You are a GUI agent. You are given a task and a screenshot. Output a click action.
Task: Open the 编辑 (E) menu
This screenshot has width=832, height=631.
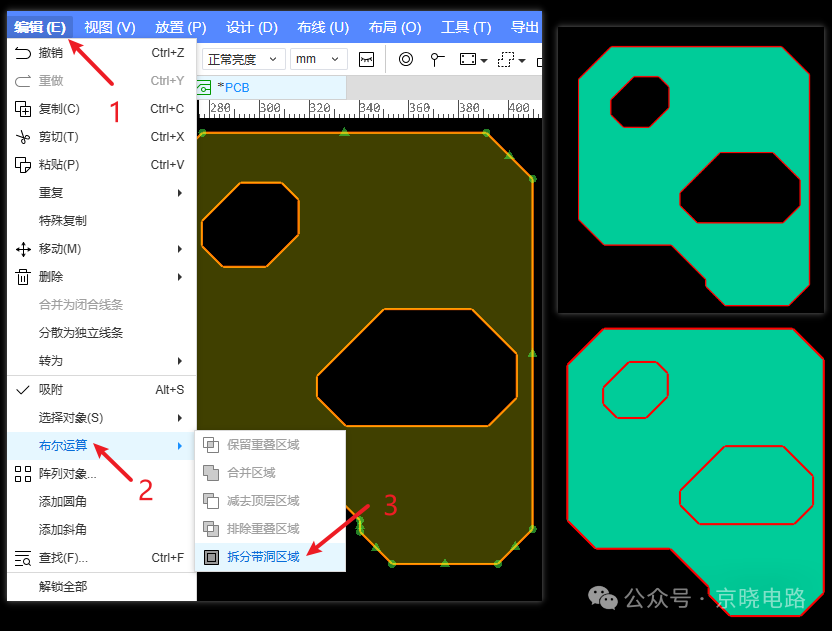click(x=40, y=27)
